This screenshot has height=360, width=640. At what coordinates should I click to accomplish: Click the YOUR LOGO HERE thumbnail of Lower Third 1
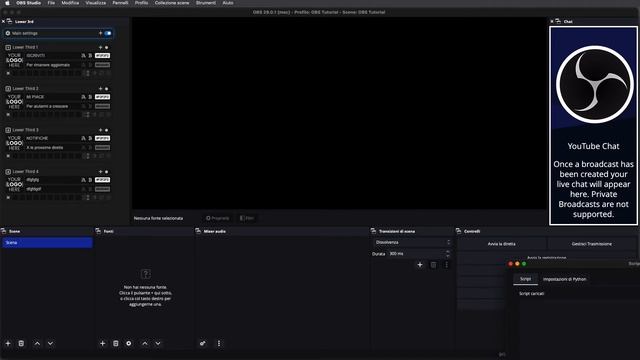point(14,60)
